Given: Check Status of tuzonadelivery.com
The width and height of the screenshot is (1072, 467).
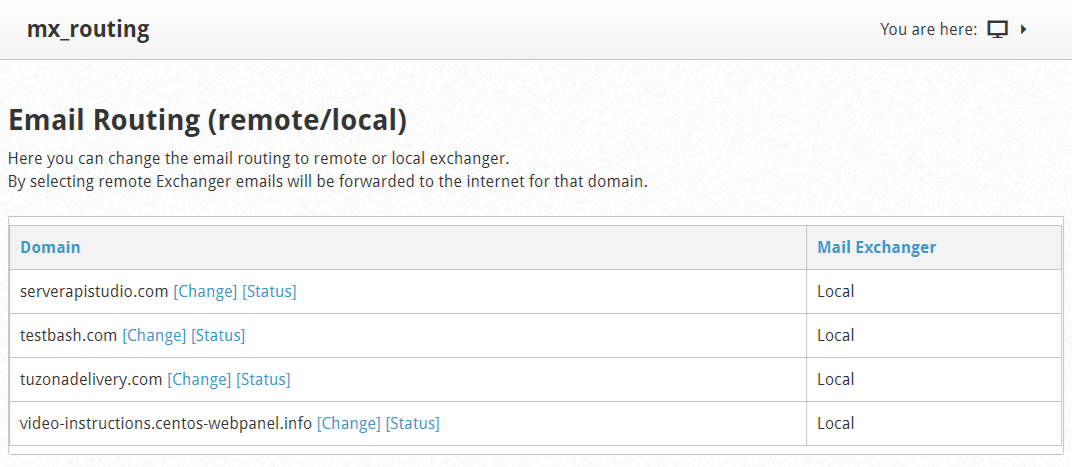Looking at the screenshot, I should pyautogui.click(x=263, y=379).
